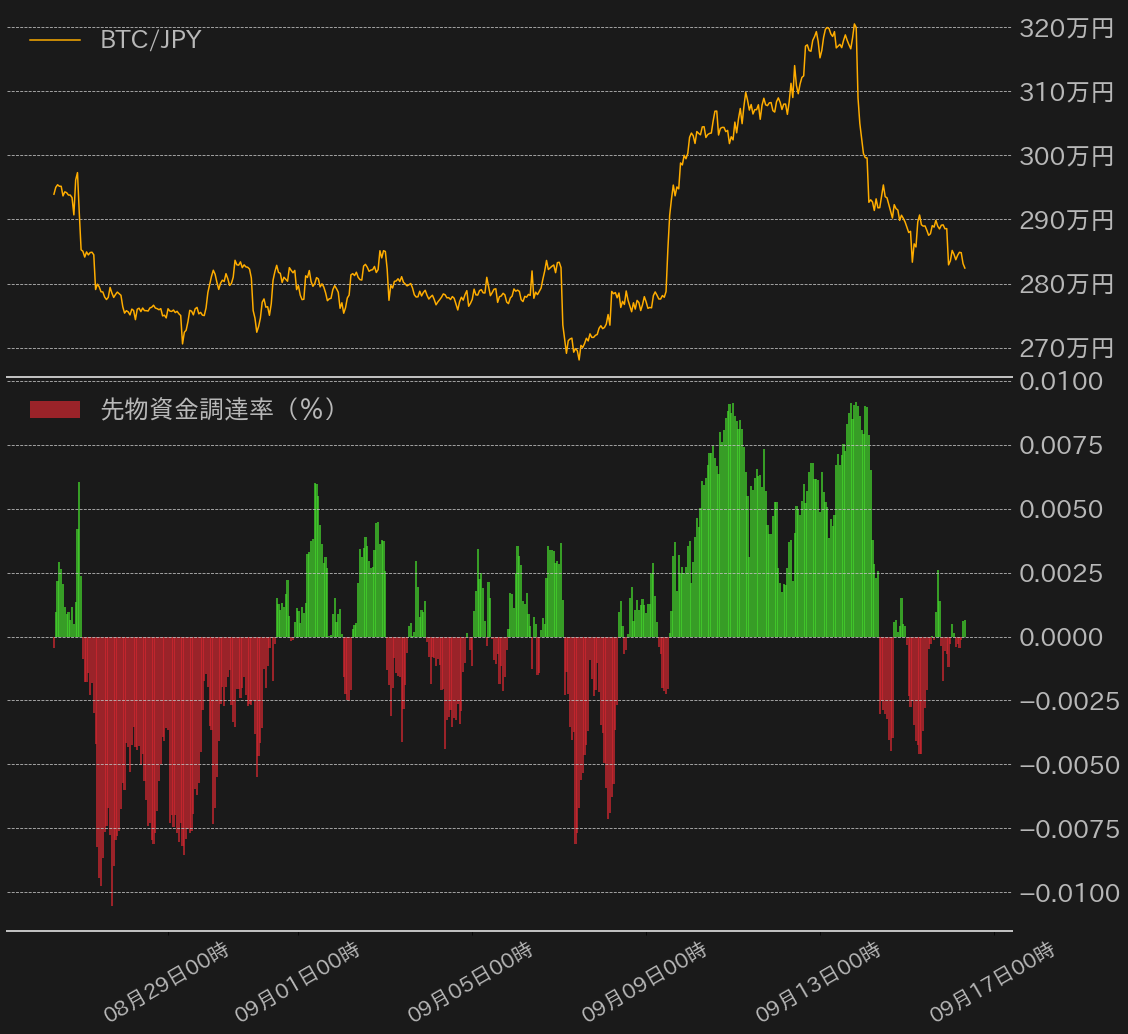Image resolution: width=1128 pixels, height=1034 pixels.
Task: Click the orange BTC/JPY legend line
Action: click(55, 40)
